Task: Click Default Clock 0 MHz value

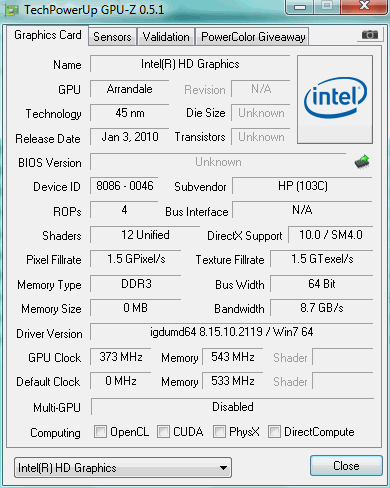Action: [121, 381]
